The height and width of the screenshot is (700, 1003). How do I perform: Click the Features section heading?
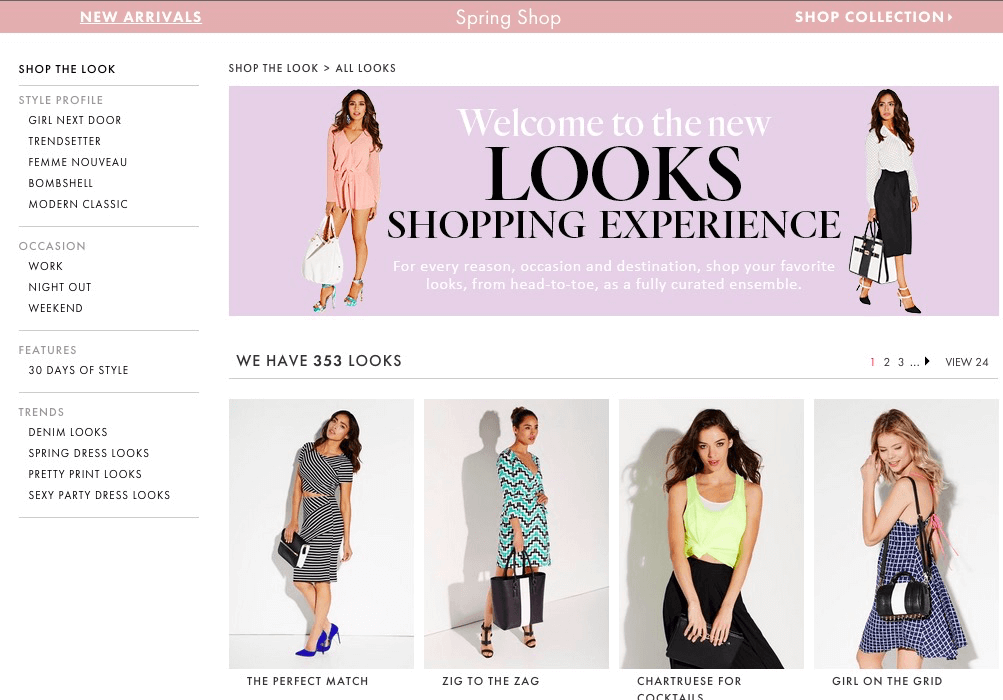(47, 351)
